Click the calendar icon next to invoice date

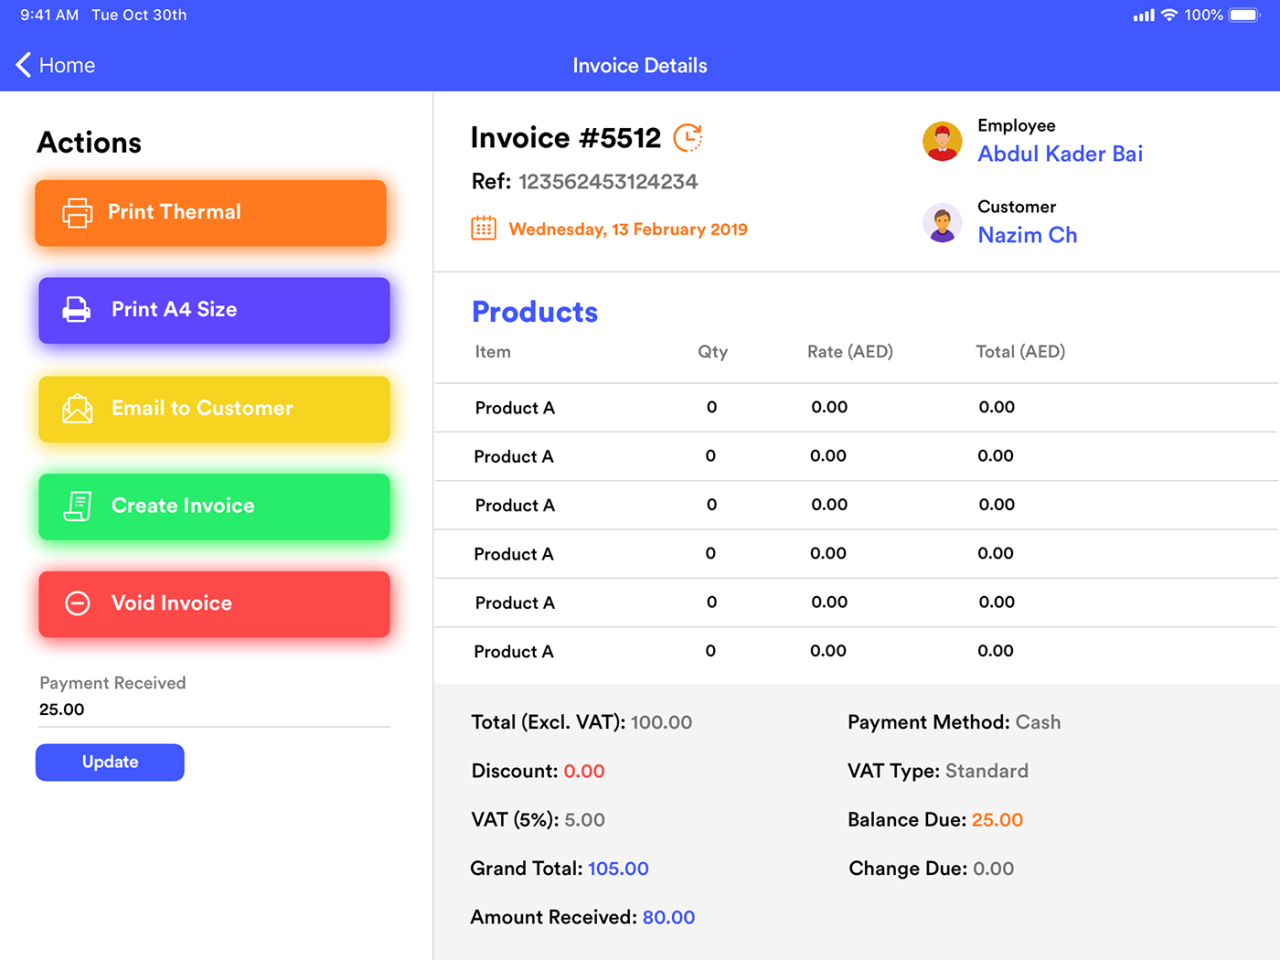tap(483, 229)
